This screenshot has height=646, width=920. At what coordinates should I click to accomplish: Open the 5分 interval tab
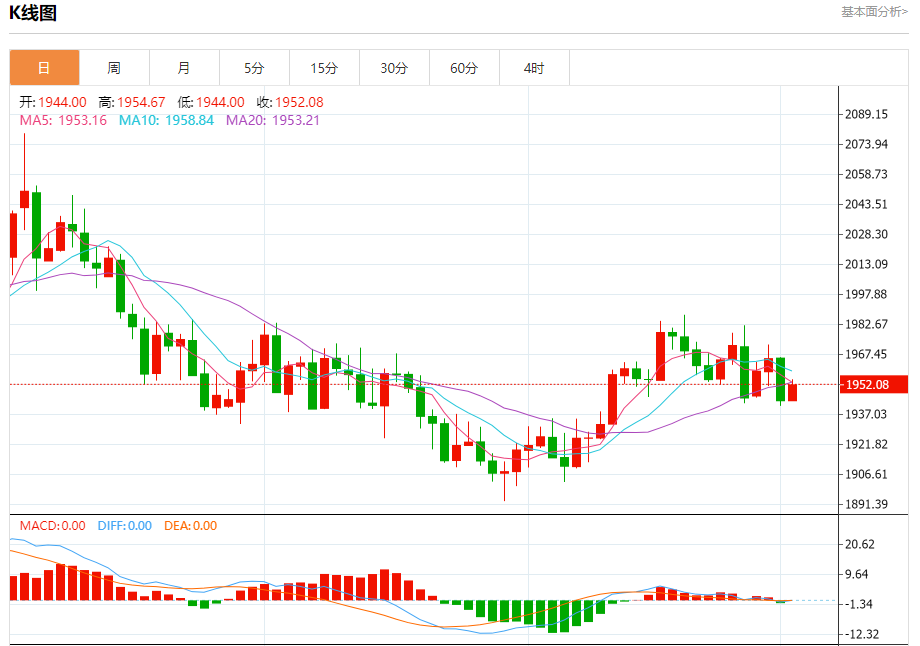(254, 68)
